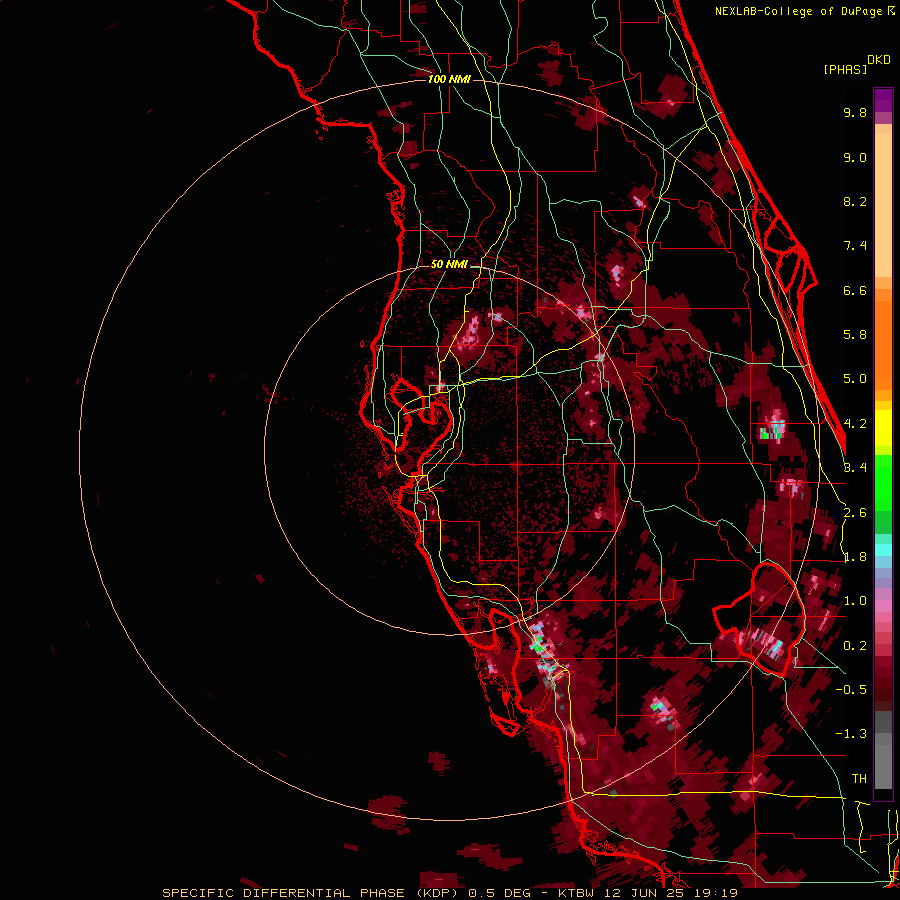The width and height of the screenshot is (900, 900).
Task: Select the 50 NMI range ring label
Action: 449,264
